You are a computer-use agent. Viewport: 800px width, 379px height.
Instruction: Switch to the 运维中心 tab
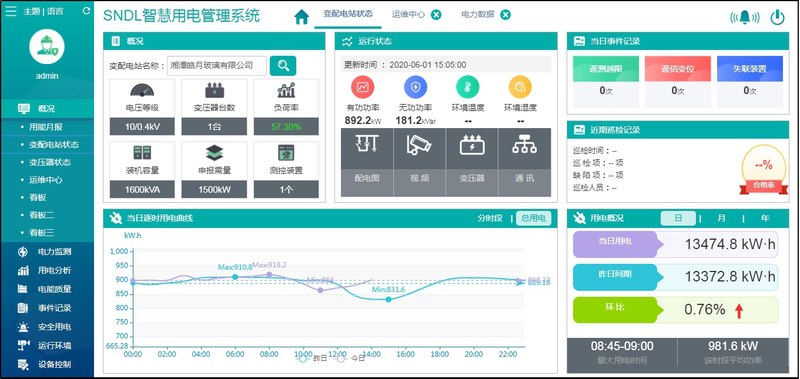click(x=408, y=14)
